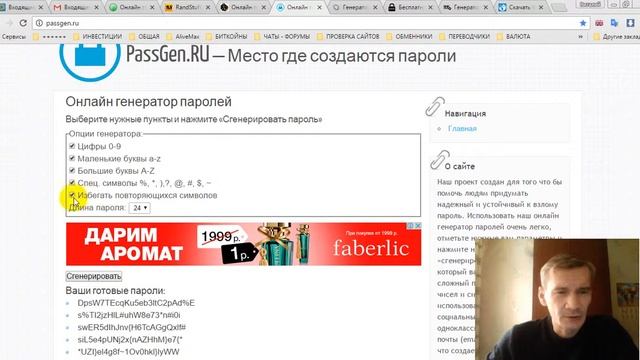This screenshot has width=640, height=360.
Task: Open a new tab button
Action: tap(558, 7)
